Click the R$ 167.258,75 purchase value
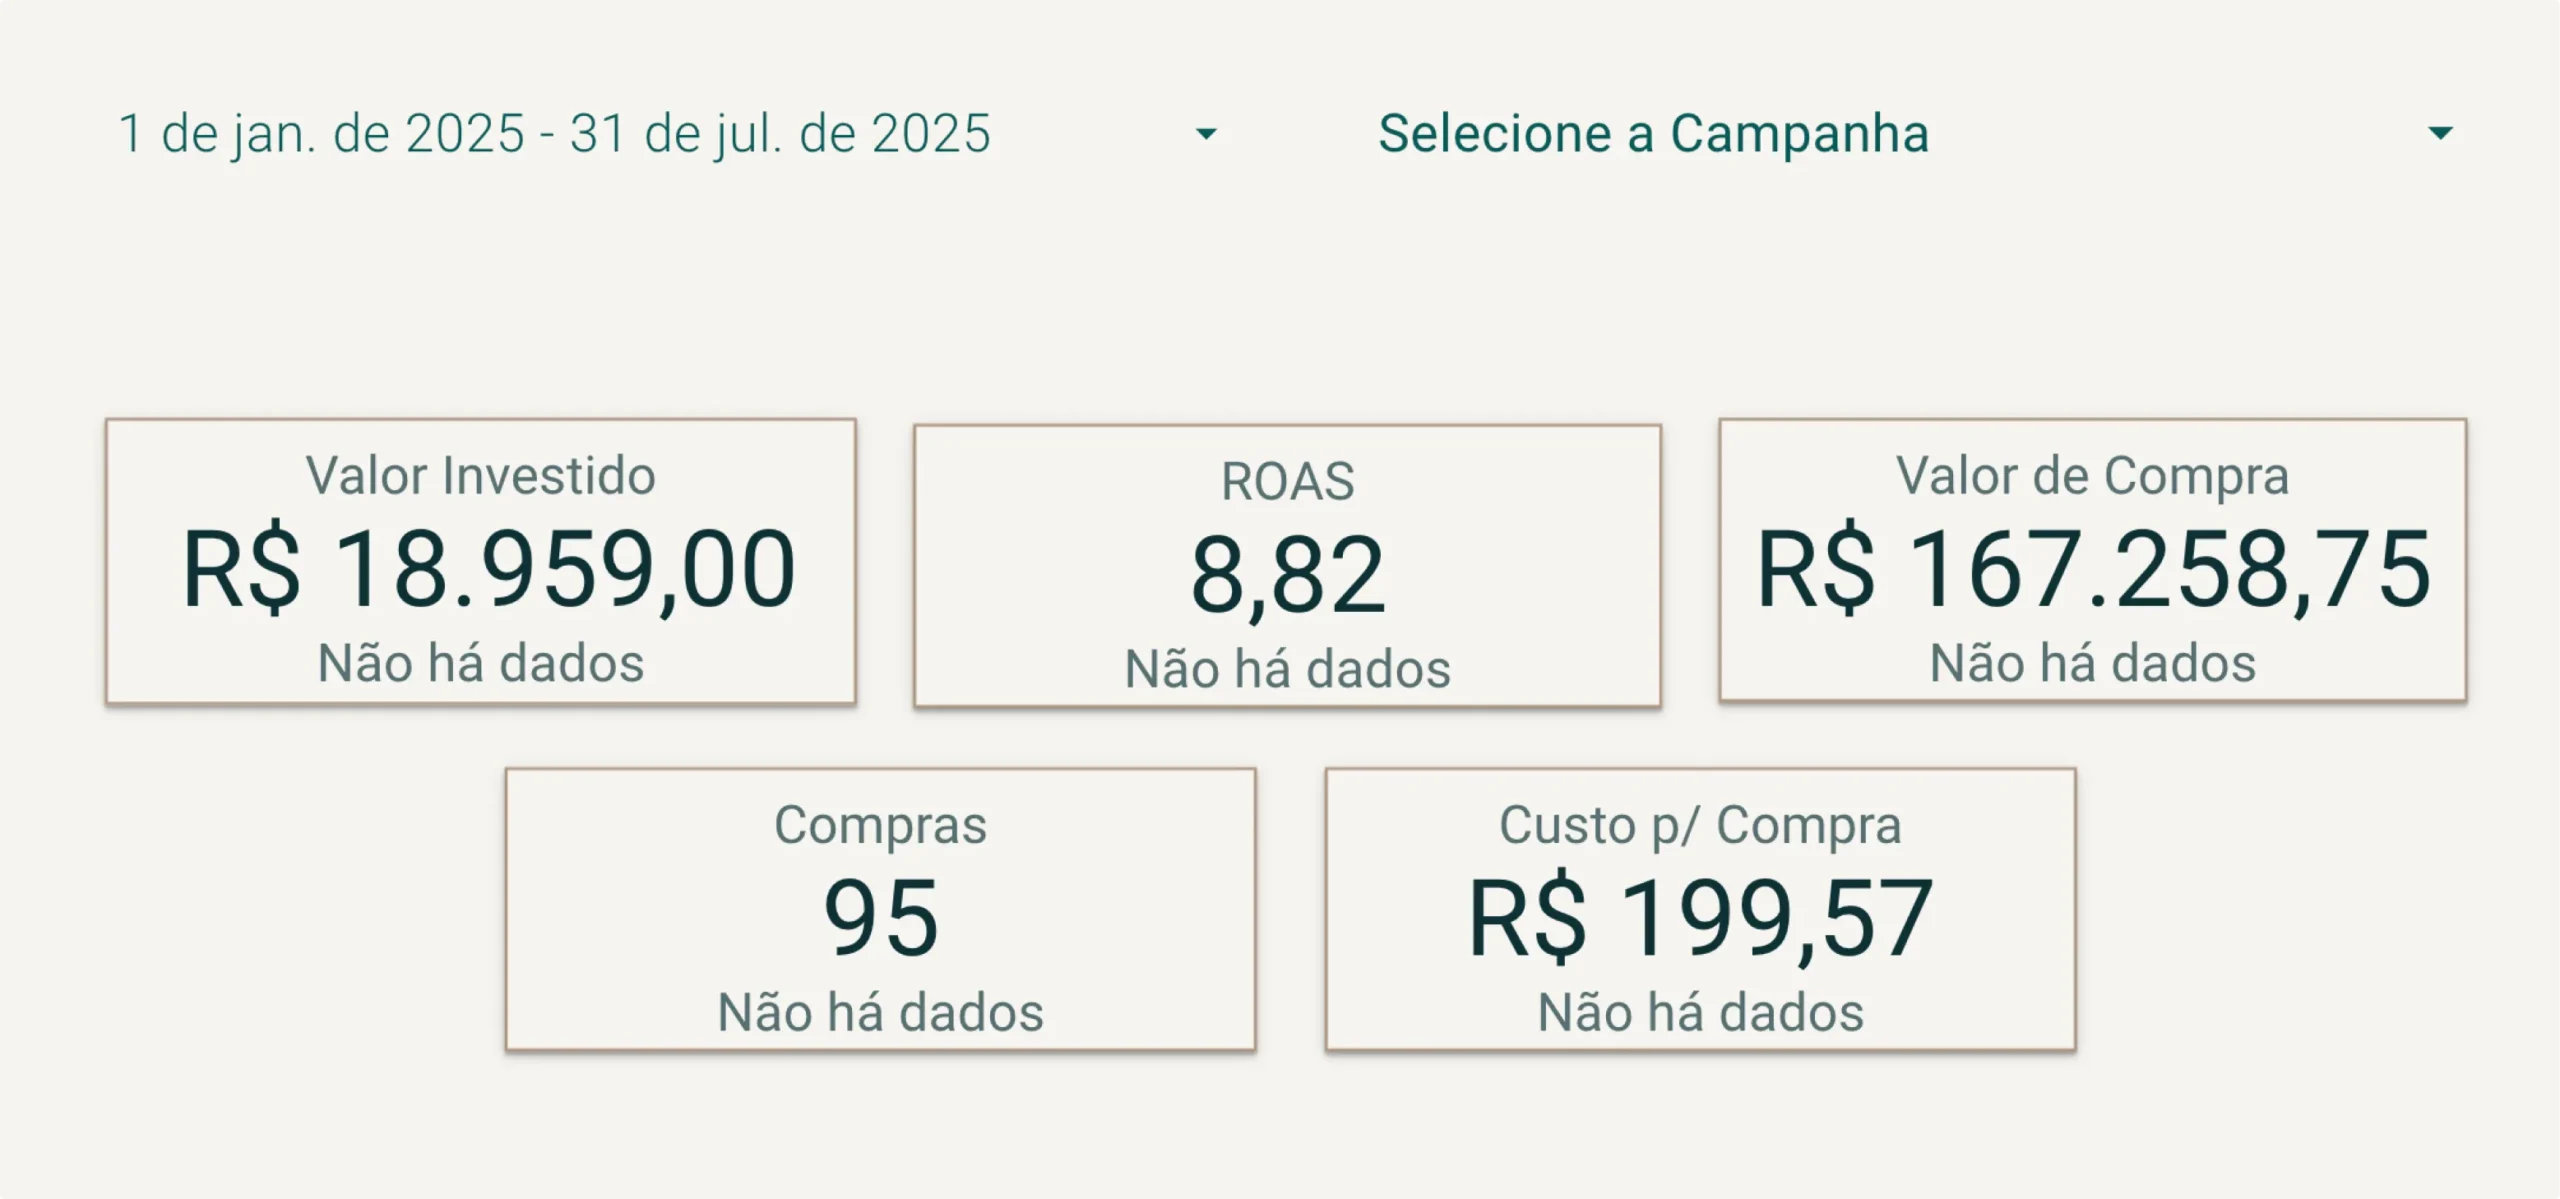This screenshot has width=2560, height=1199. tap(2093, 569)
